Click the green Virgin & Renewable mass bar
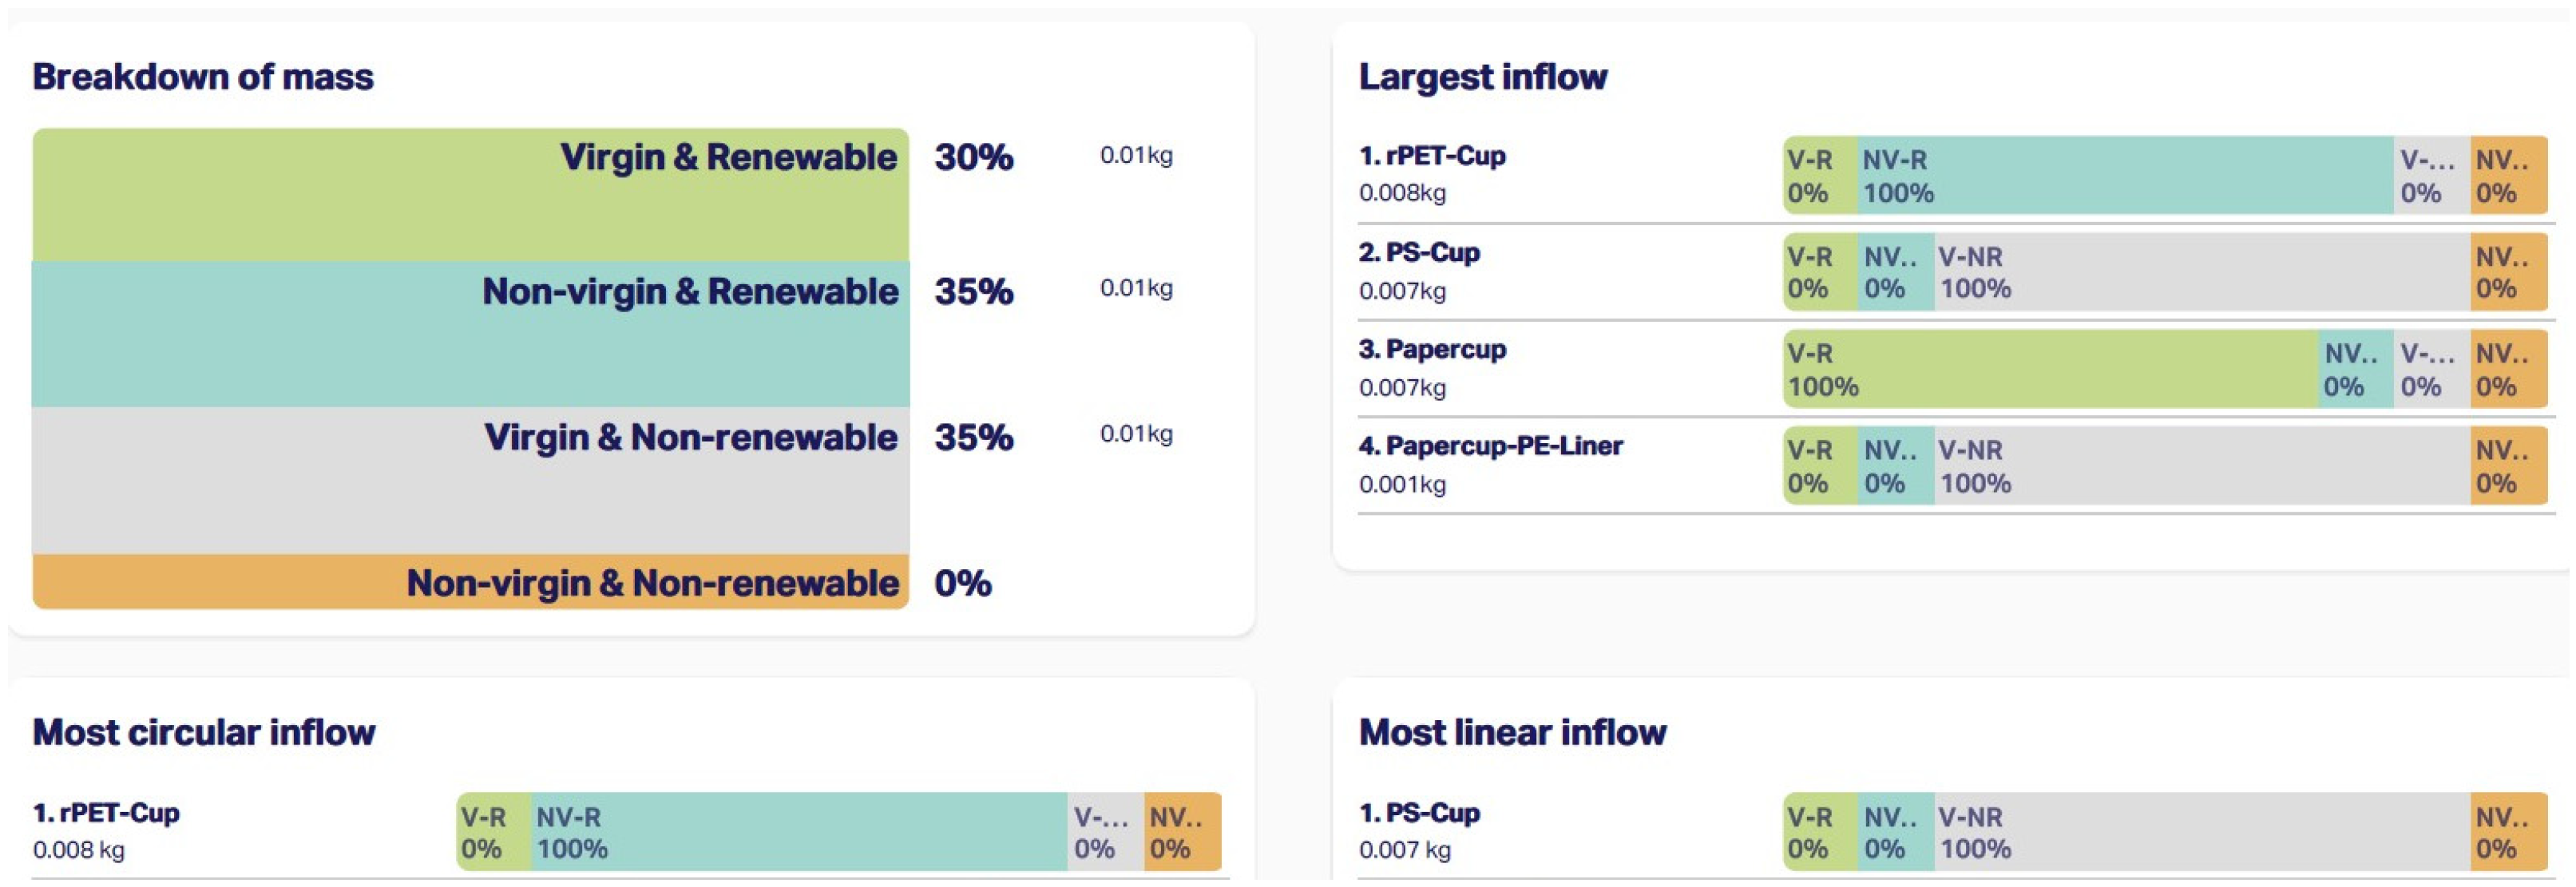Screen dimensions: 2576x887 (470, 195)
